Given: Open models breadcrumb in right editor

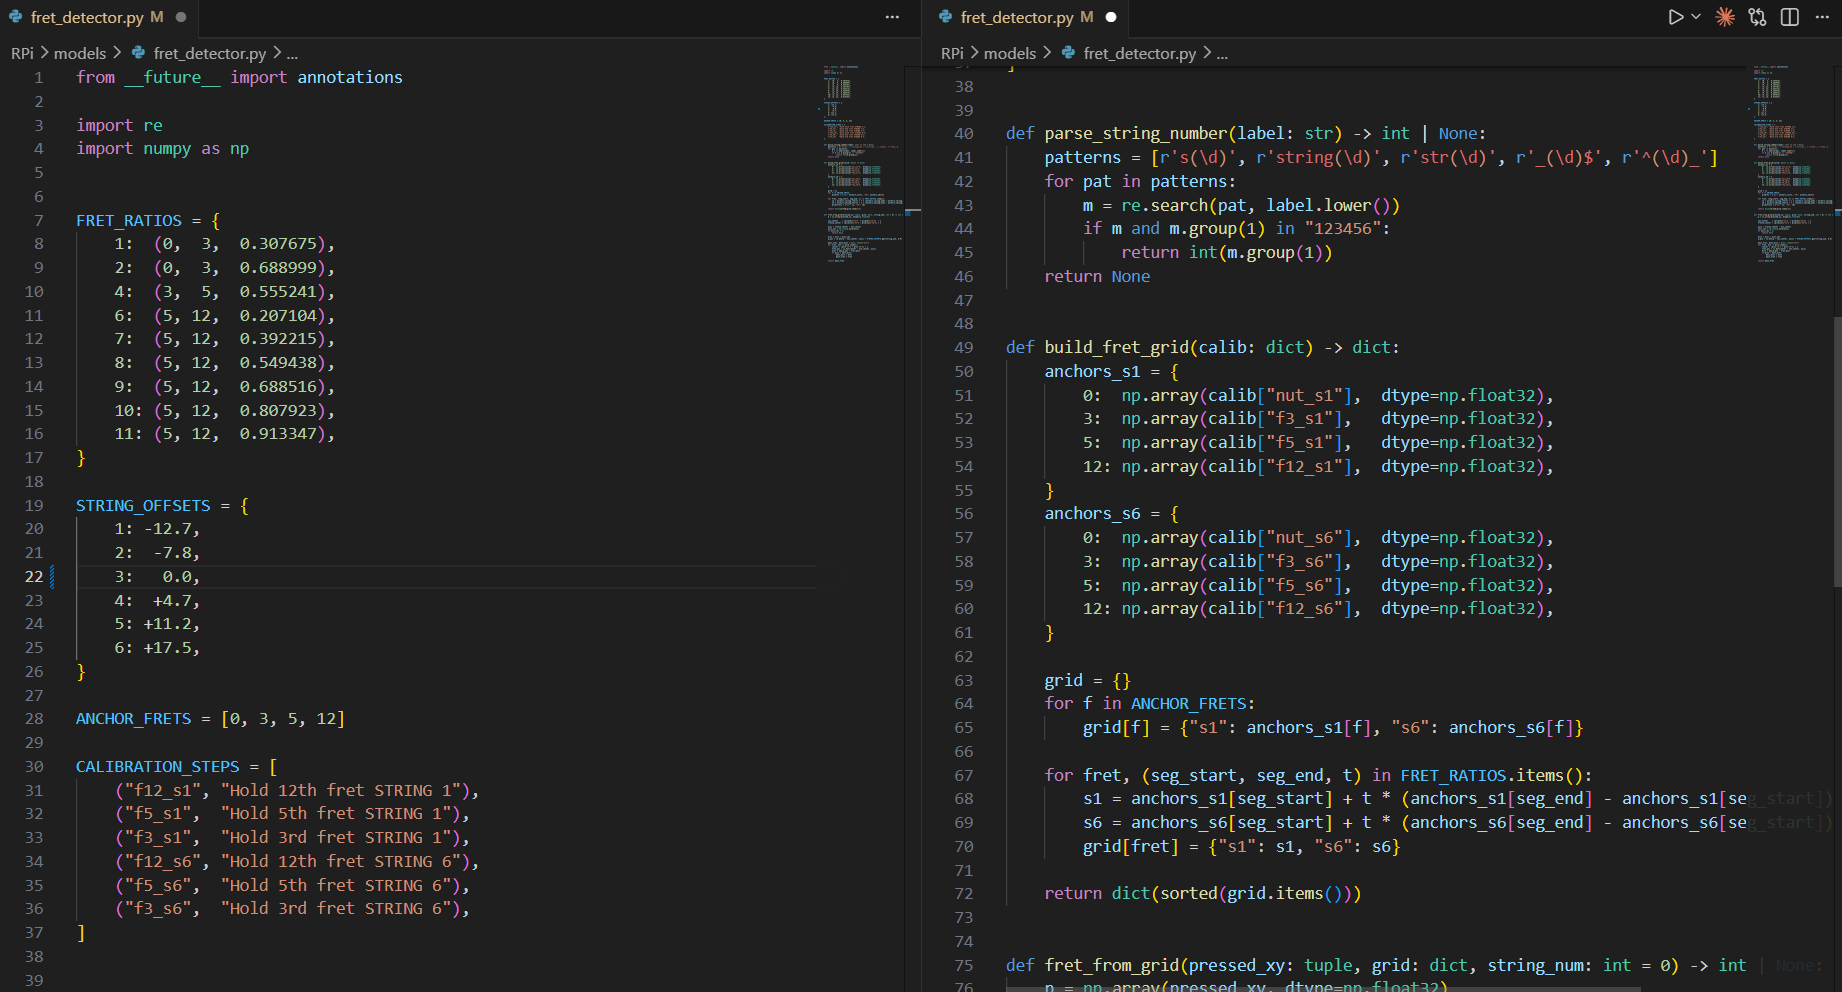Looking at the screenshot, I should pyautogui.click(x=1010, y=53).
